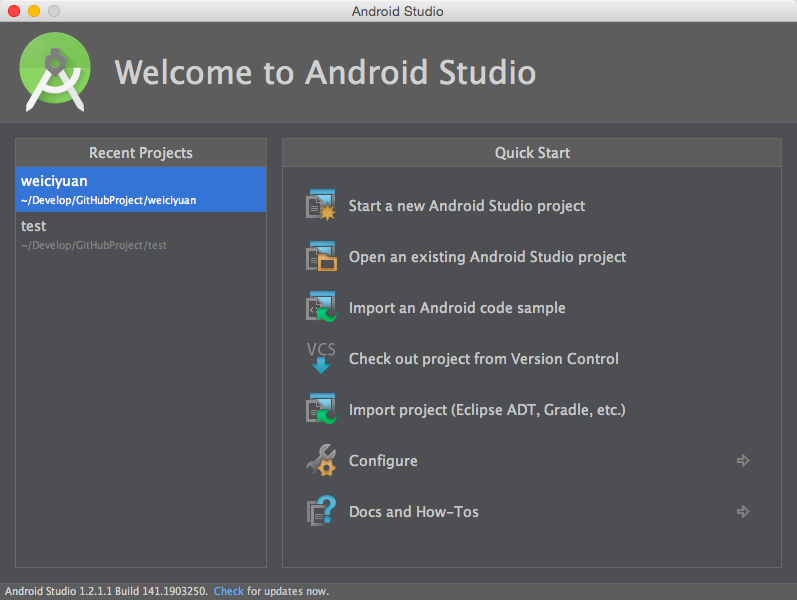Click the ~/Develop/GitHubProject/weiciyuan path

(108, 200)
